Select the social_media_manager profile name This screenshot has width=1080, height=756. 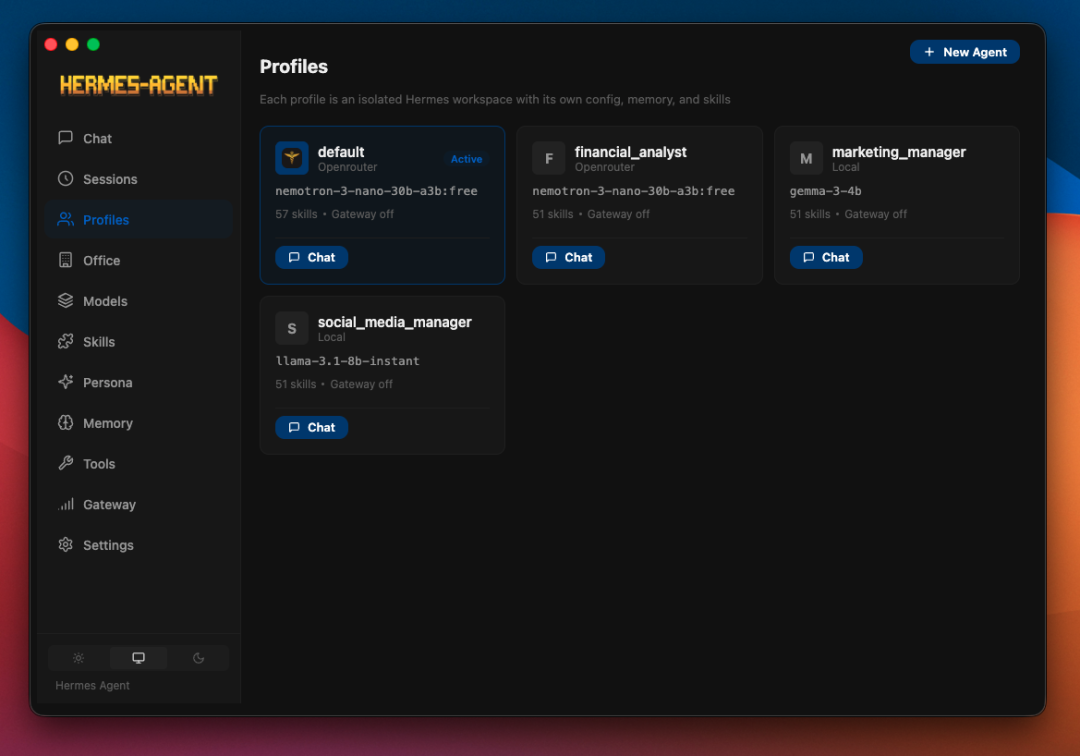(x=395, y=322)
